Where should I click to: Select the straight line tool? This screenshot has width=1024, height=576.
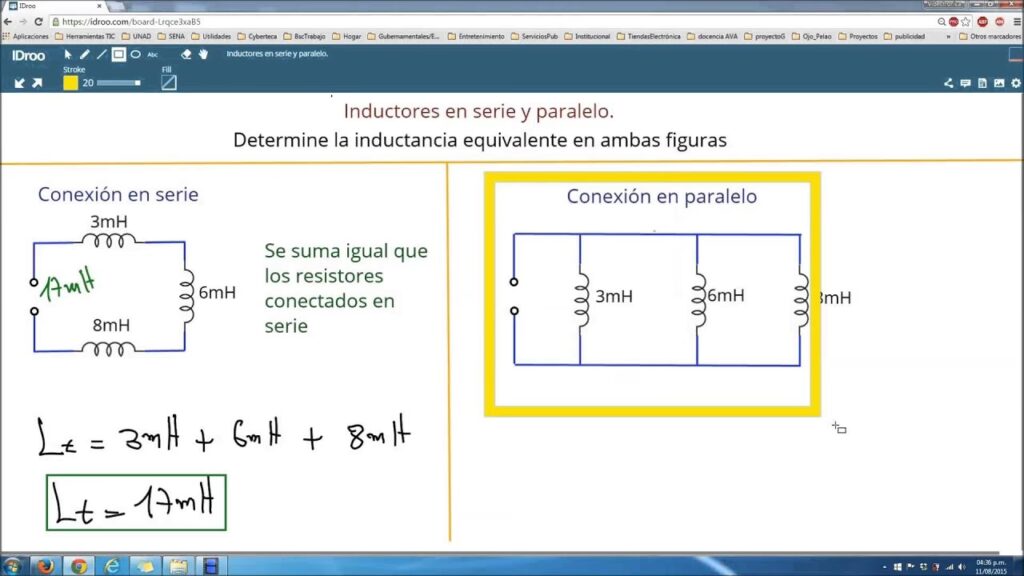point(101,54)
